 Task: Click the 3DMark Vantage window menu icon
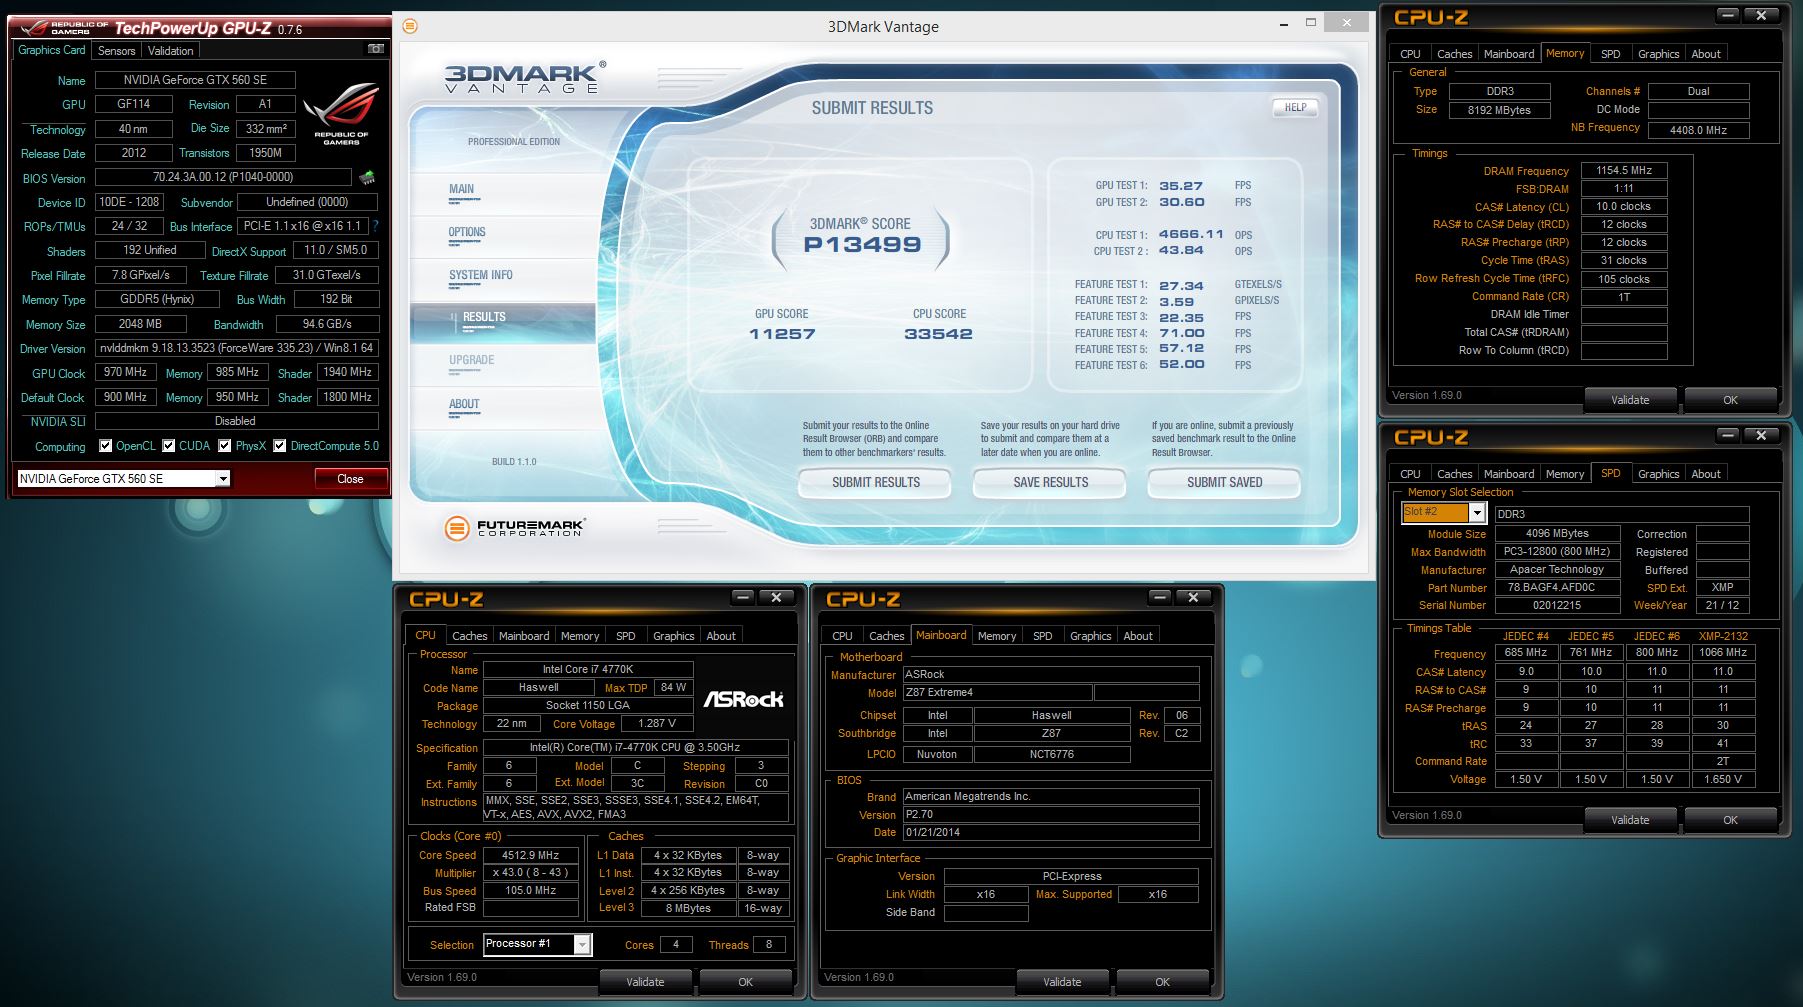[x=410, y=26]
